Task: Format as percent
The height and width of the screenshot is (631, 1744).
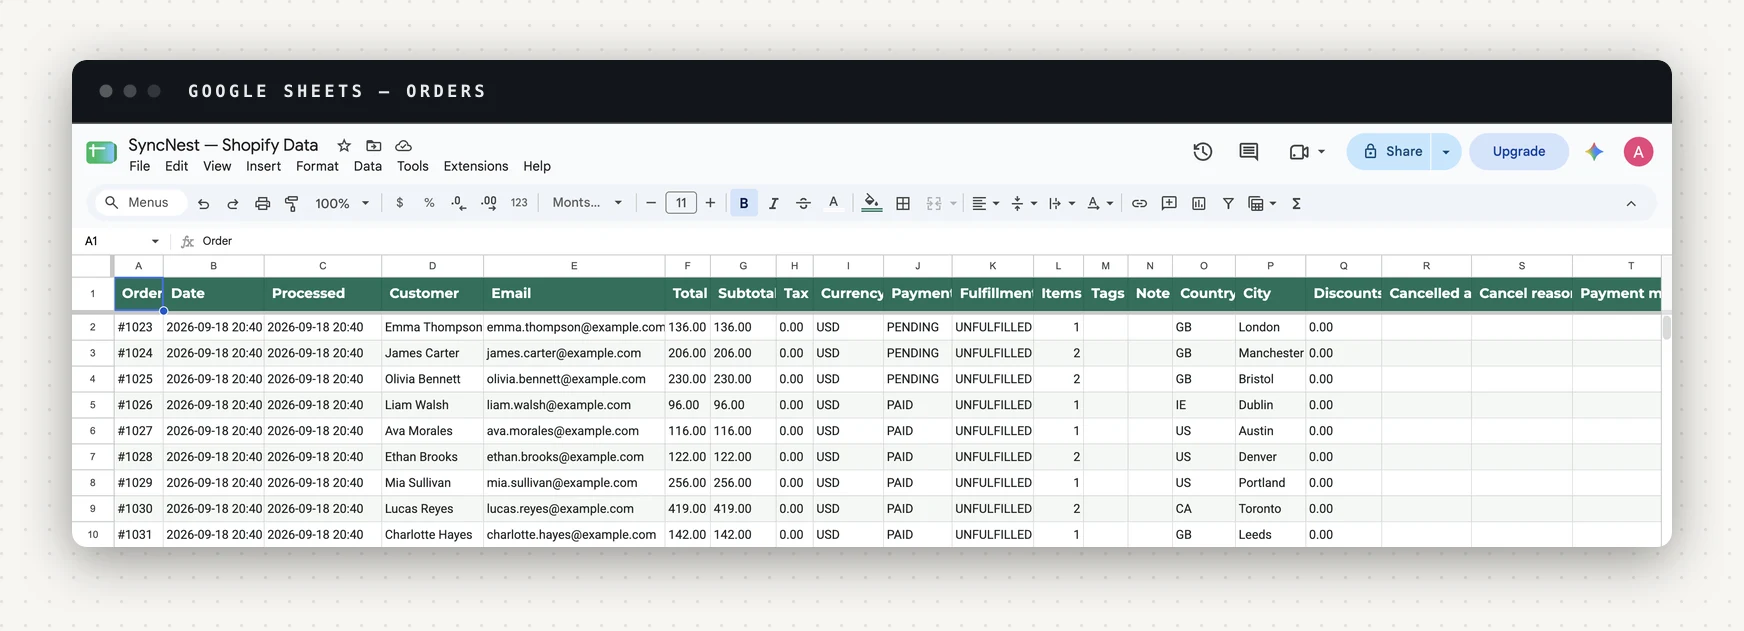Action: (x=429, y=203)
